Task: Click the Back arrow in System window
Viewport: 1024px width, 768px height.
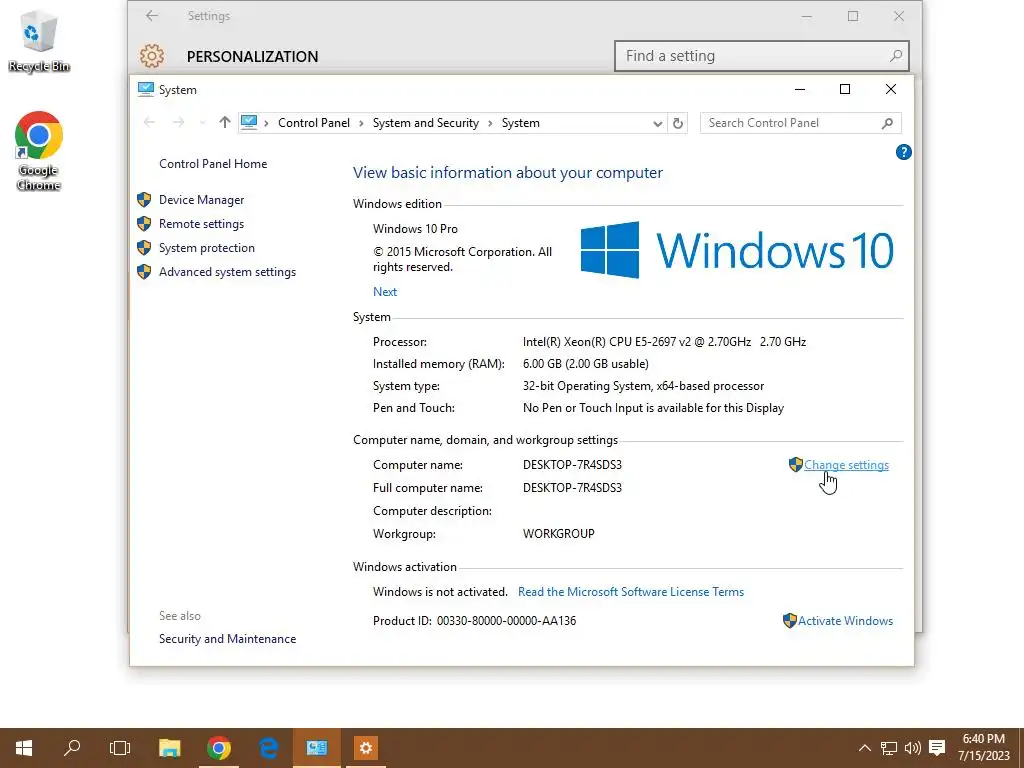Action: pos(150,123)
